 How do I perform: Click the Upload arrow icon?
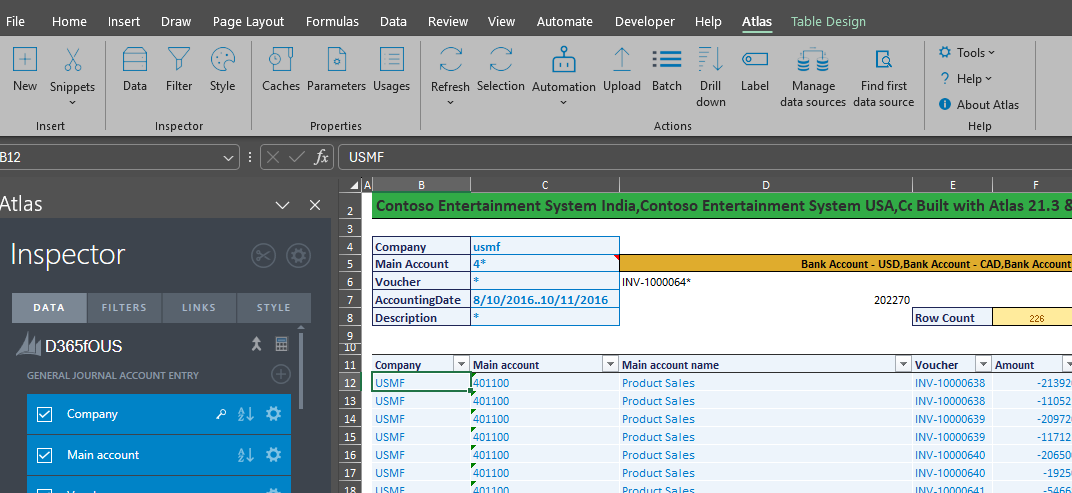[621, 60]
